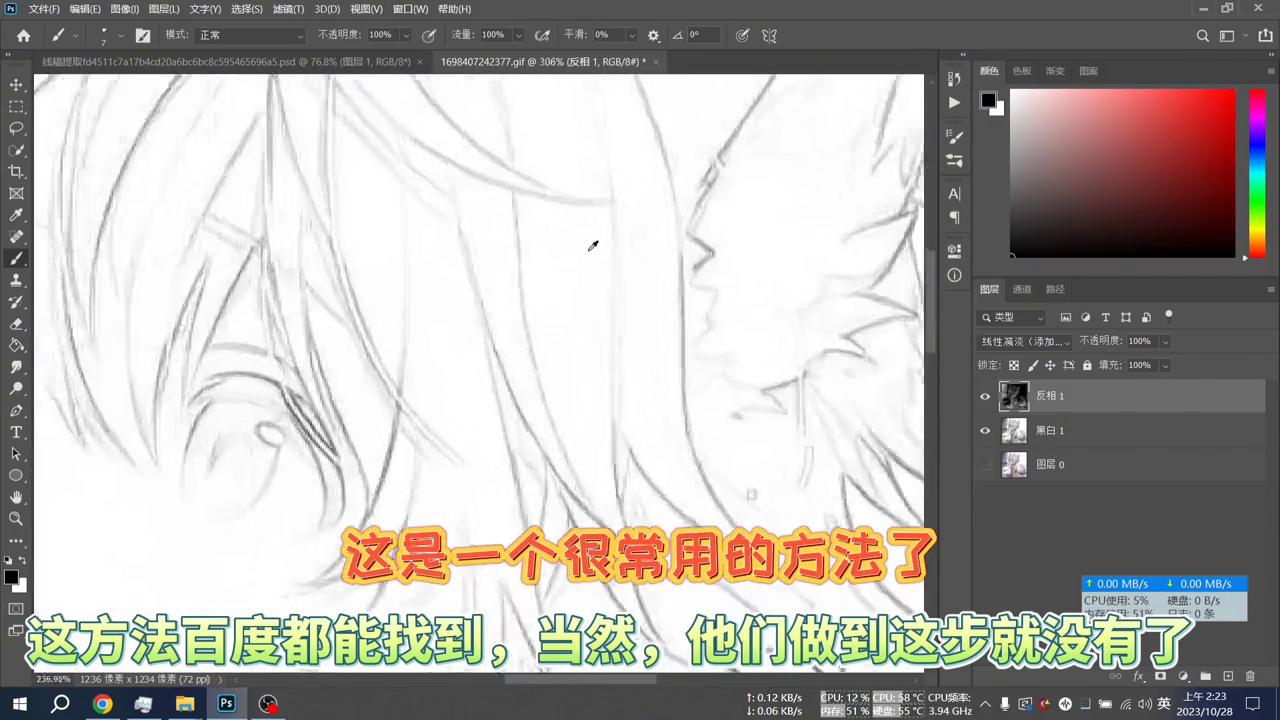Toggle lock image pixels brush icon
Image resolution: width=1280 pixels, height=720 pixels.
(1033, 366)
